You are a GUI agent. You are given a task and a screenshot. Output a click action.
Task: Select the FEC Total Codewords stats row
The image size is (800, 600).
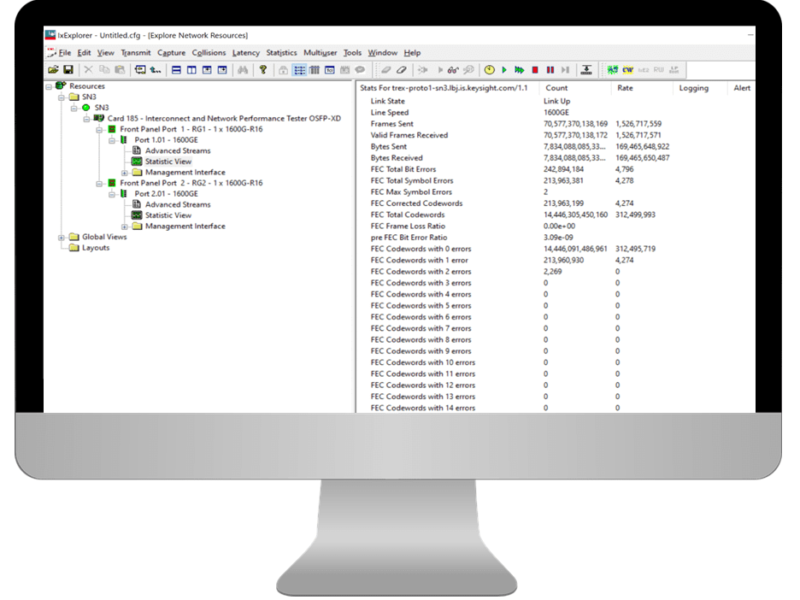[420, 214]
